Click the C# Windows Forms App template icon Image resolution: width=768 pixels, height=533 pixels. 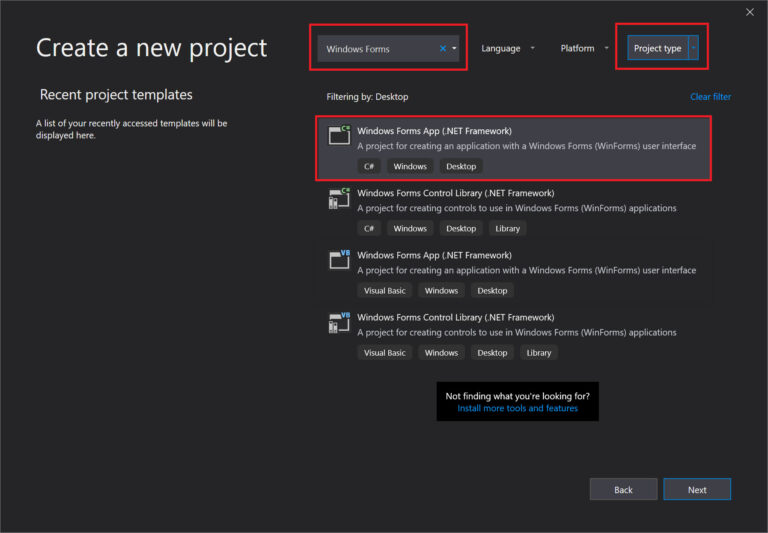[x=339, y=135]
